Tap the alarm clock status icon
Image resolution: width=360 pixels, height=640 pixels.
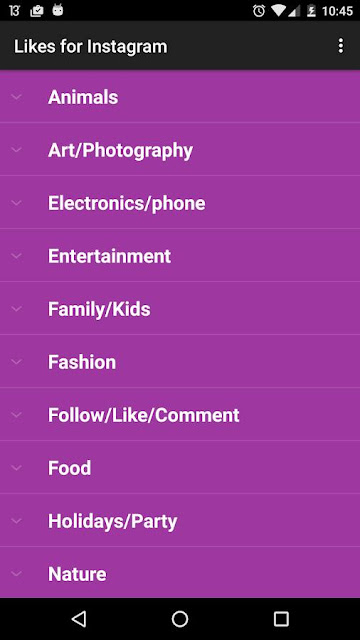pyautogui.click(x=259, y=11)
